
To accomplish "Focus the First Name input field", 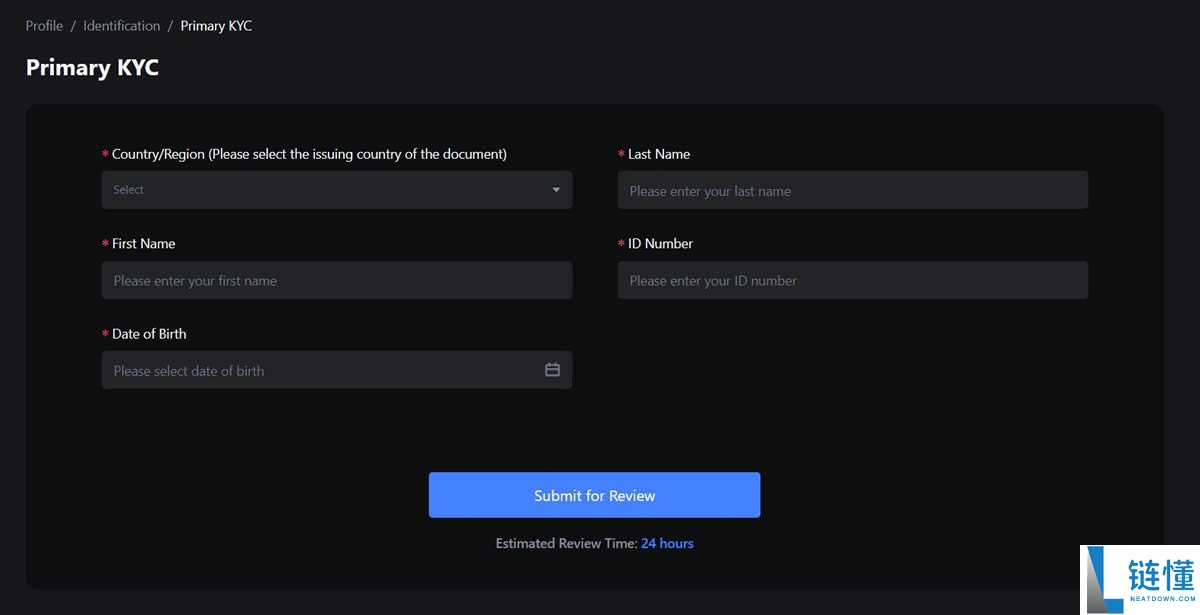I will 337,280.
